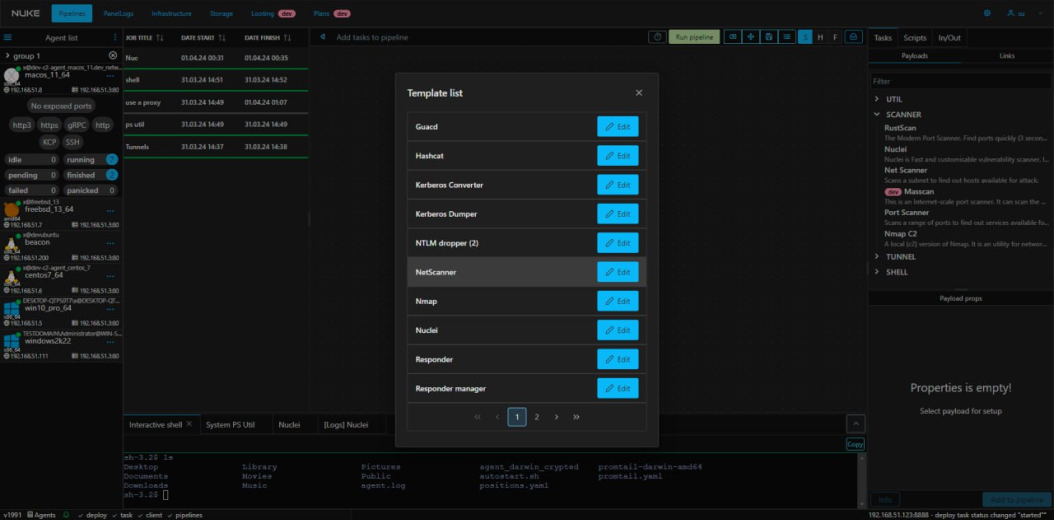The height and width of the screenshot is (520, 1054).
Task: Select template page 2
Action: point(536,417)
